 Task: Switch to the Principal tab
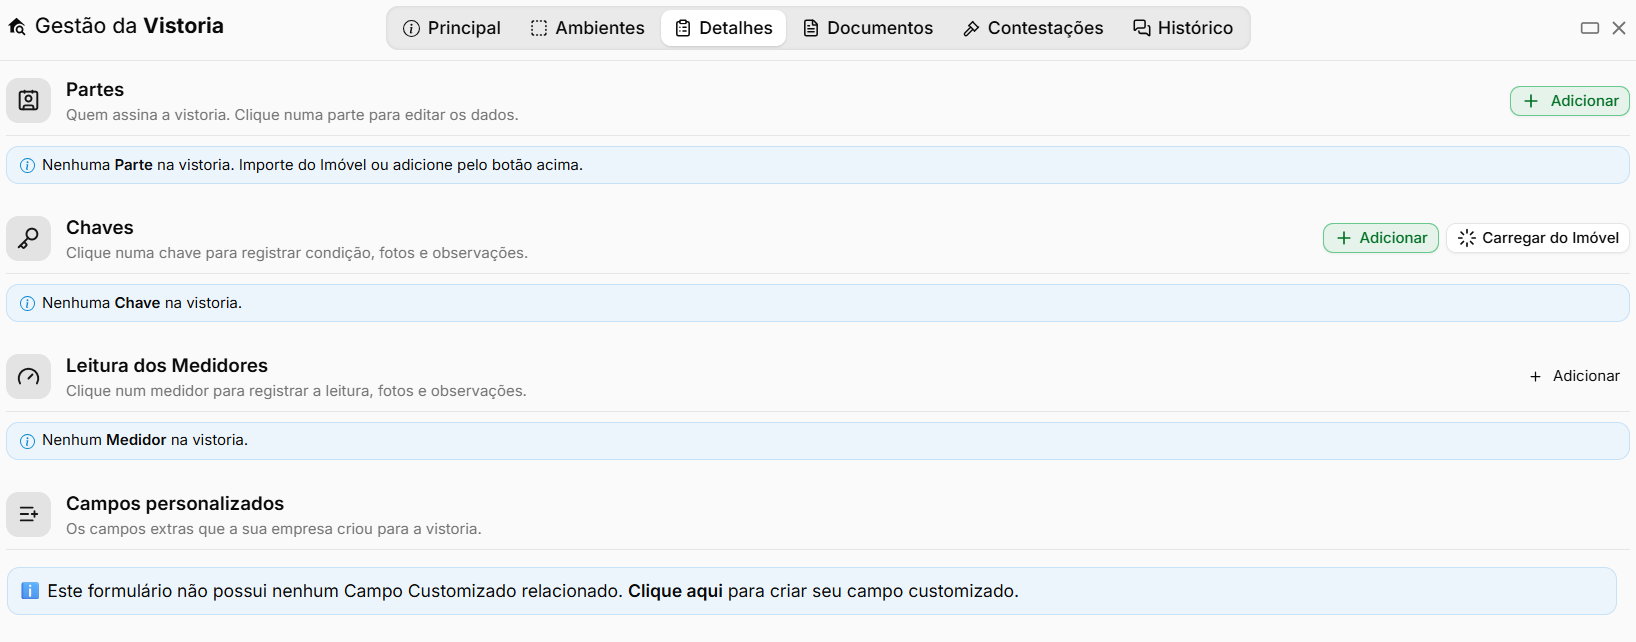pyautogui.click(x=452, y=28)
